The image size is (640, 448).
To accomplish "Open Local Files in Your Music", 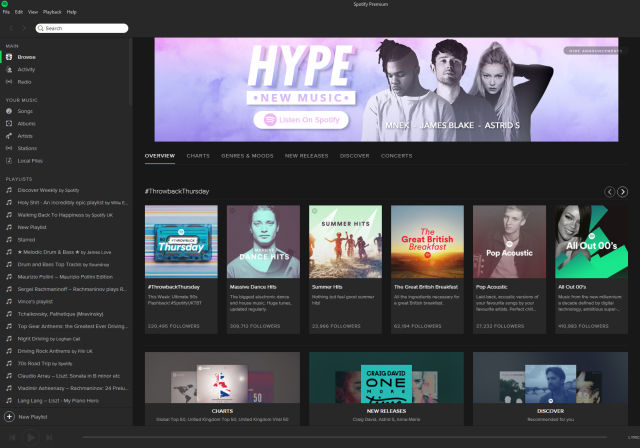I will click(x=30, y=161).
